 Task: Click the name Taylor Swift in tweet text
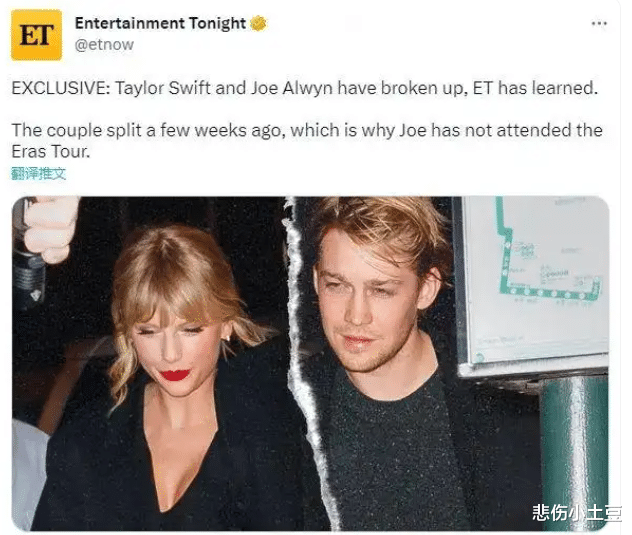pos(163,88)
